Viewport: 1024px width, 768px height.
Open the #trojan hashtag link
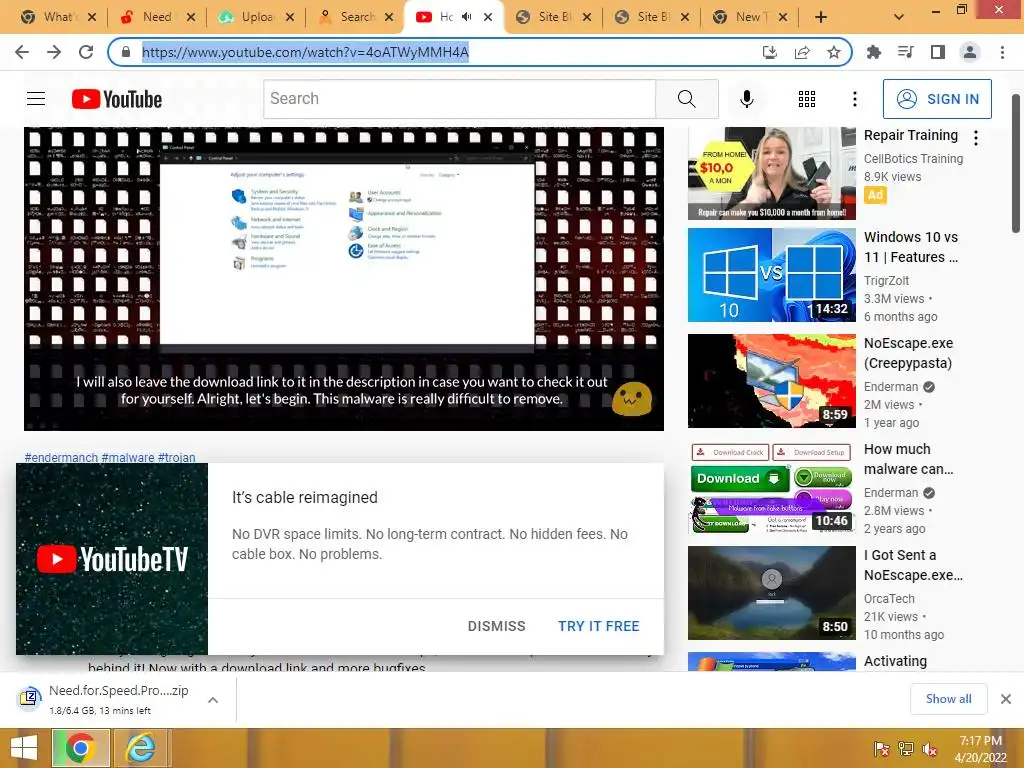point(176,457)
